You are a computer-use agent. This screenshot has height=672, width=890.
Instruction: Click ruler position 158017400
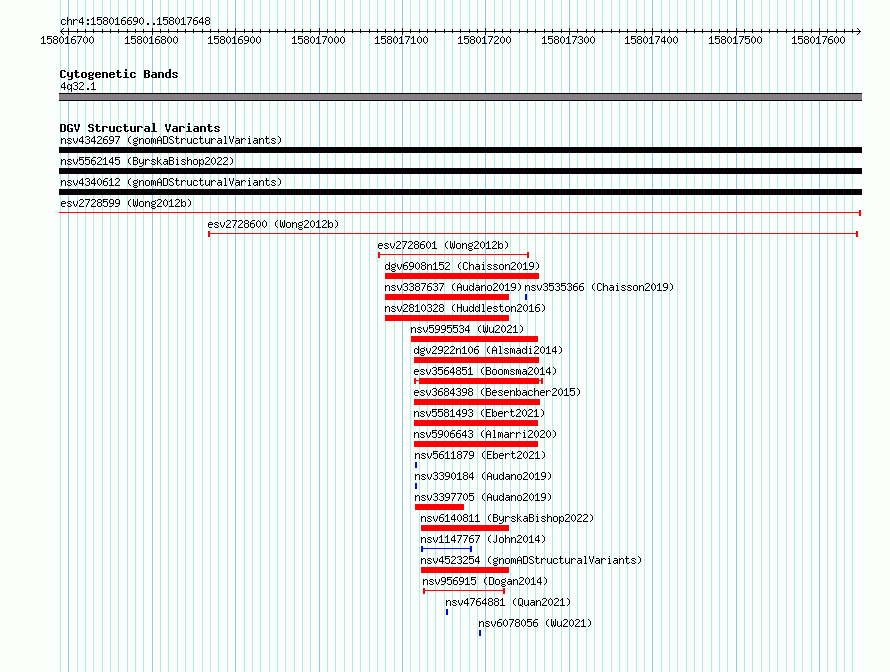coord(652,40)
